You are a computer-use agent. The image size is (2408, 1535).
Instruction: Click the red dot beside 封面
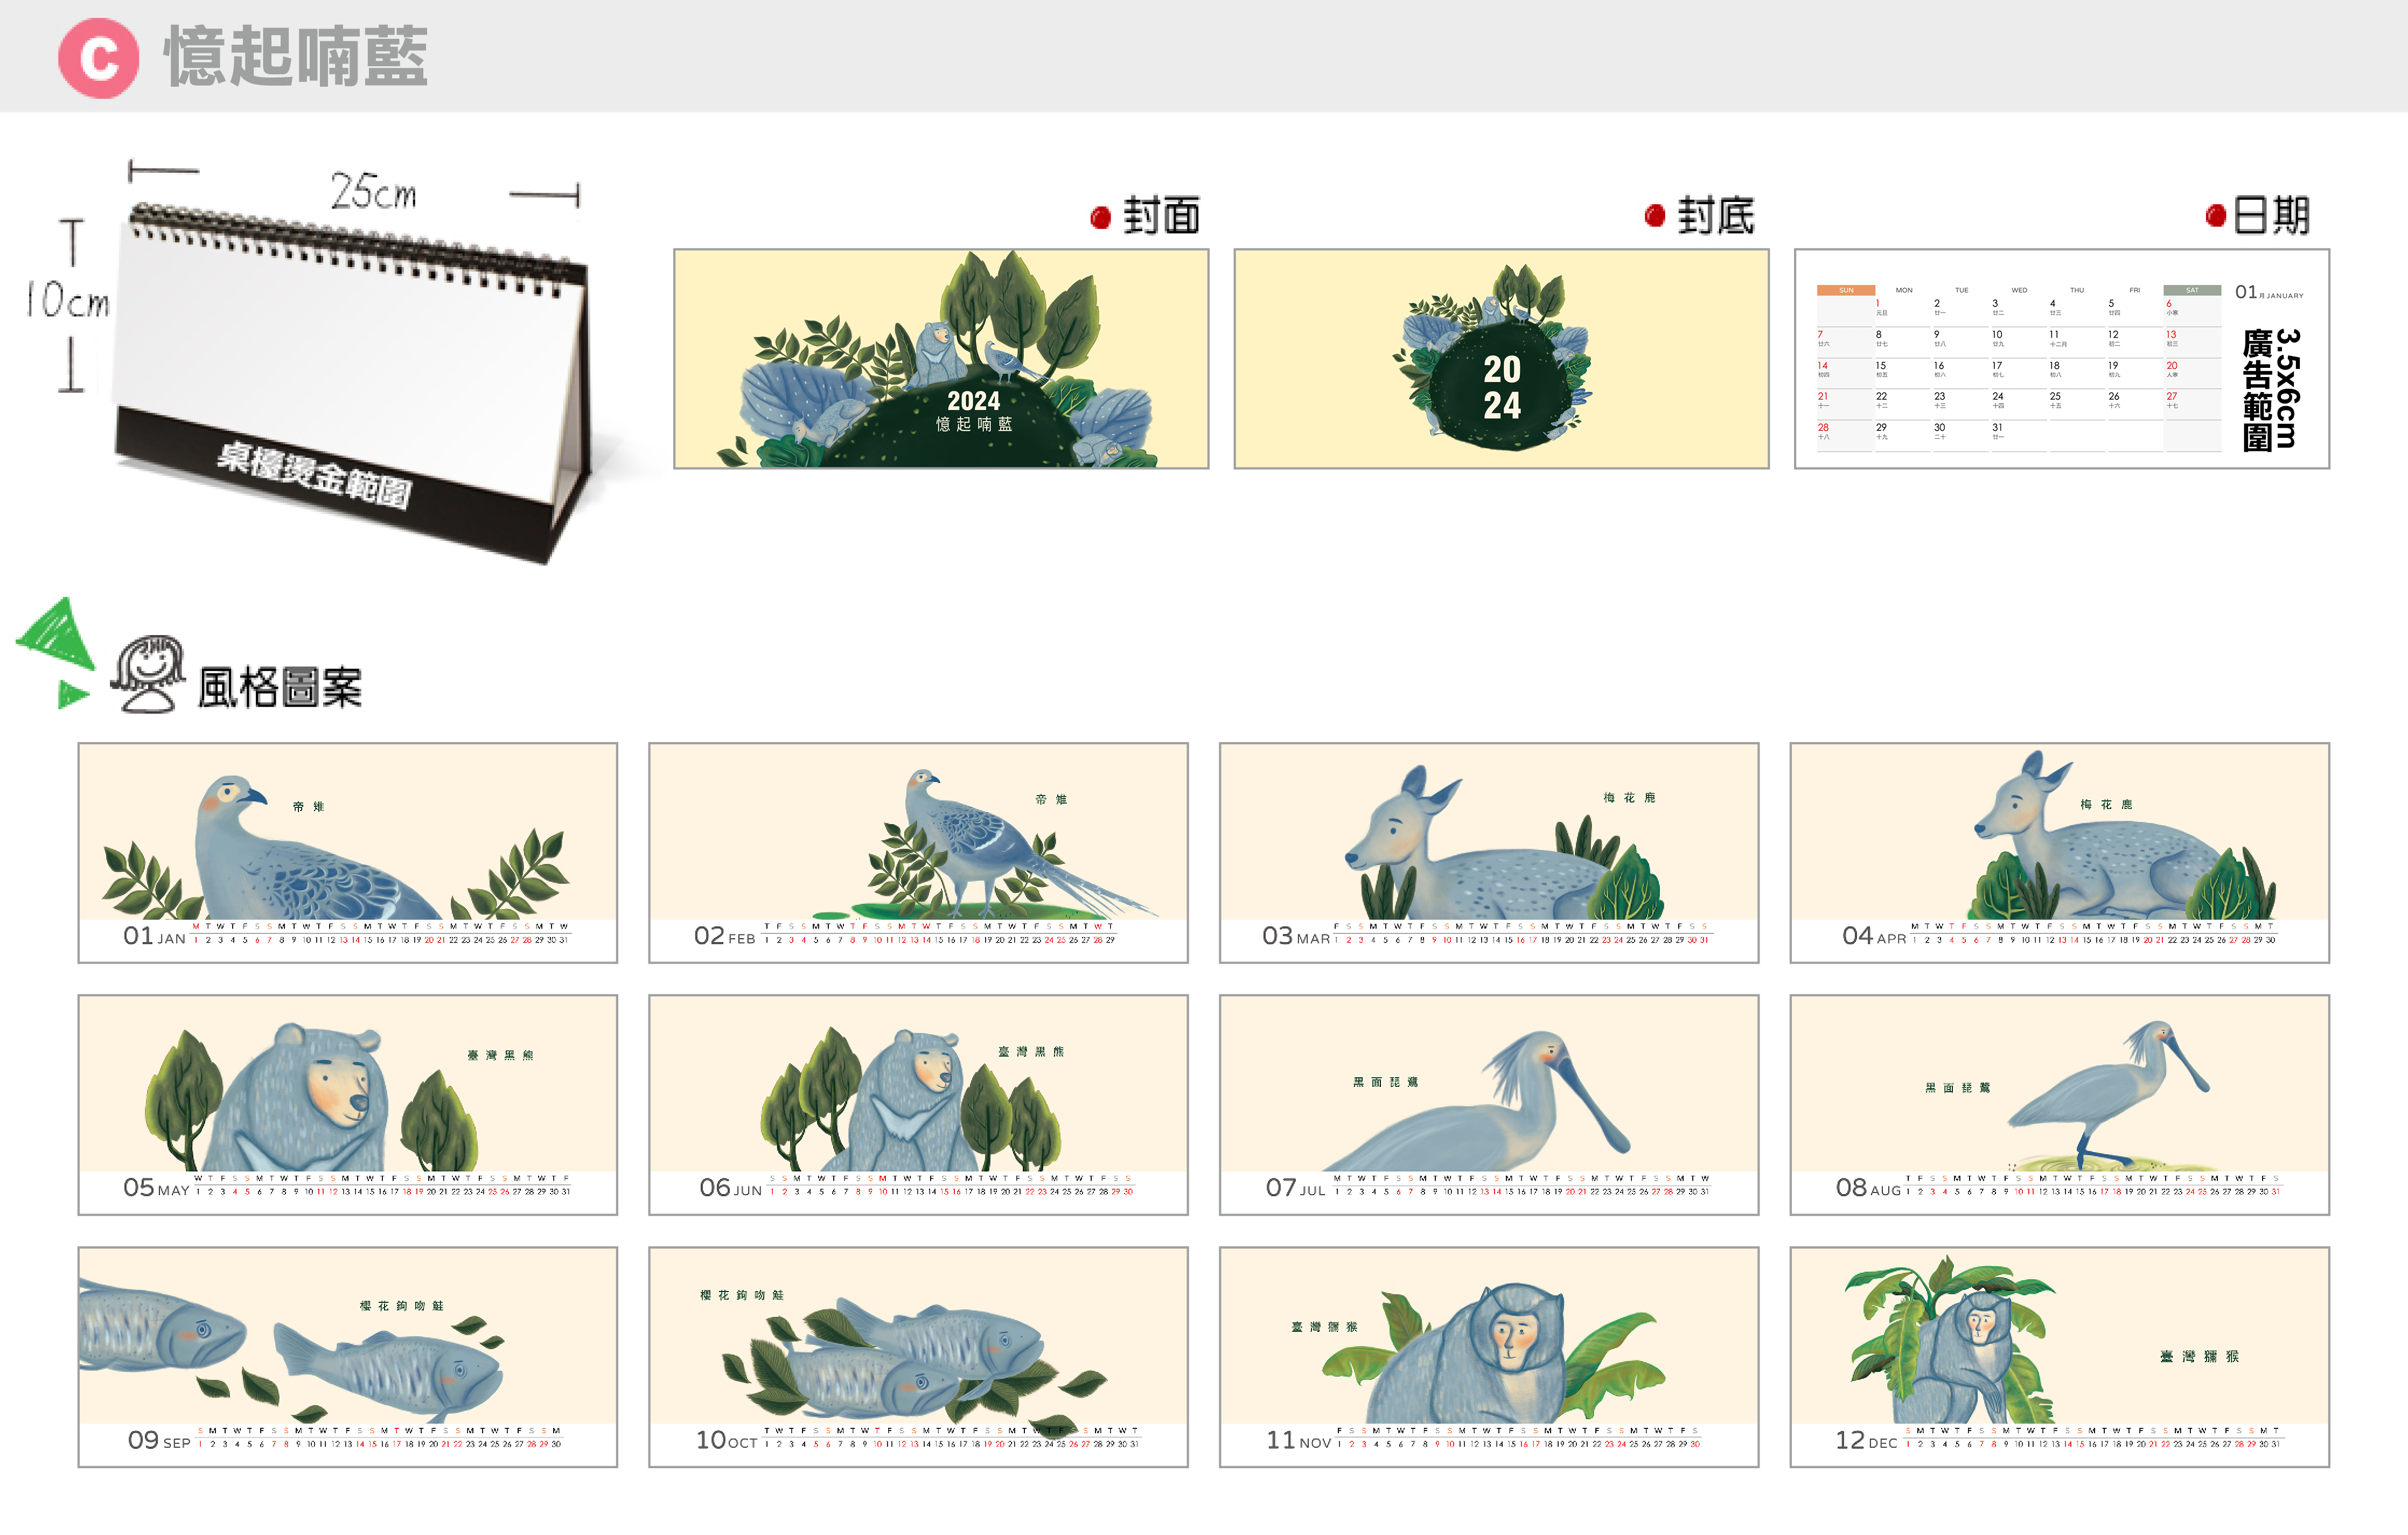tap(1100, 217)
